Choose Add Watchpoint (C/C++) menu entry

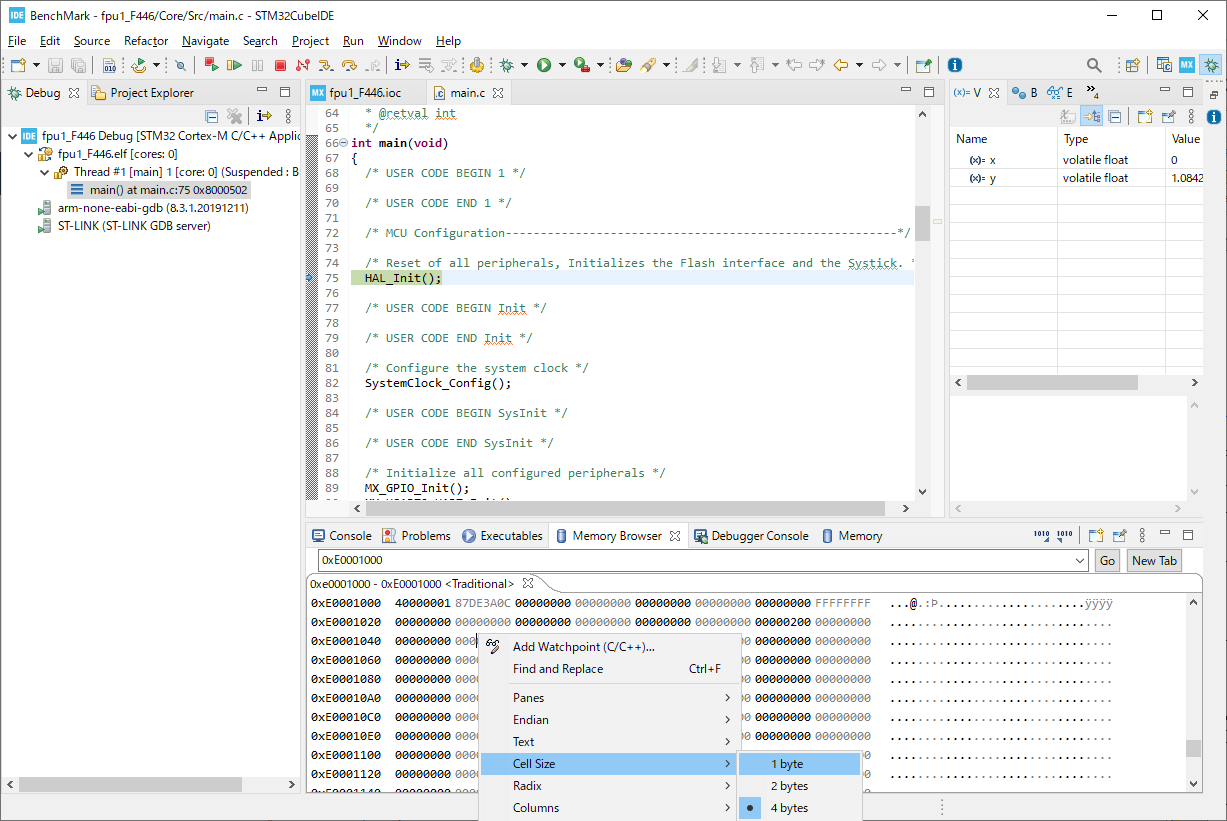(x=610, y=647)
